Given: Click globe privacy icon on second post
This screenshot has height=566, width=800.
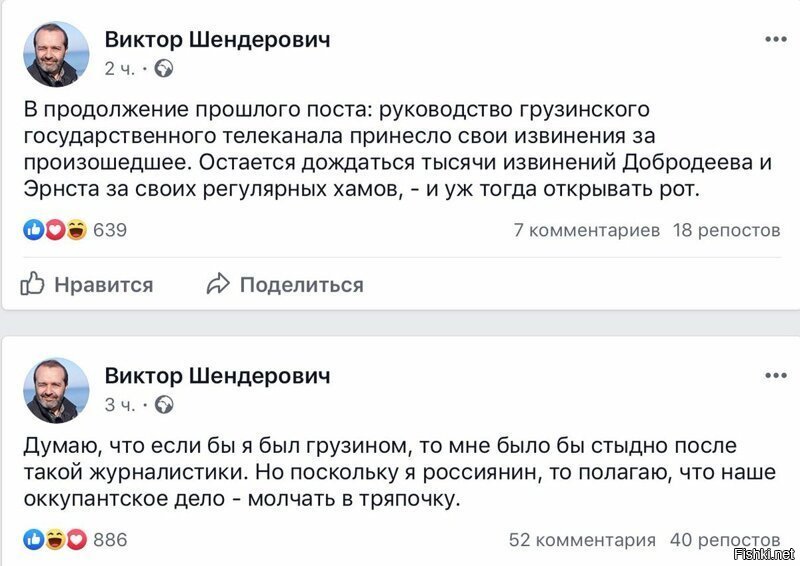Looking at the screenshot, I should point(164,405).
